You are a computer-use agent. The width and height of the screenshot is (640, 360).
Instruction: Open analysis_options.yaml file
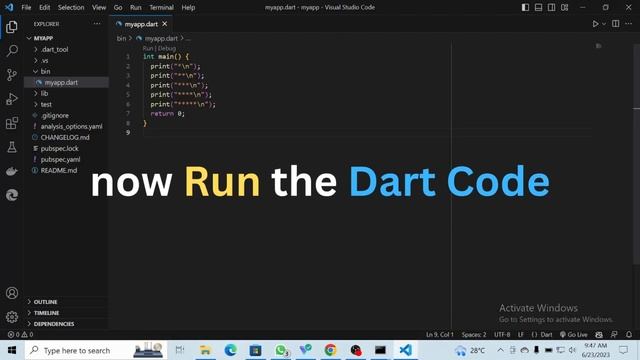(x=66, y=127)
